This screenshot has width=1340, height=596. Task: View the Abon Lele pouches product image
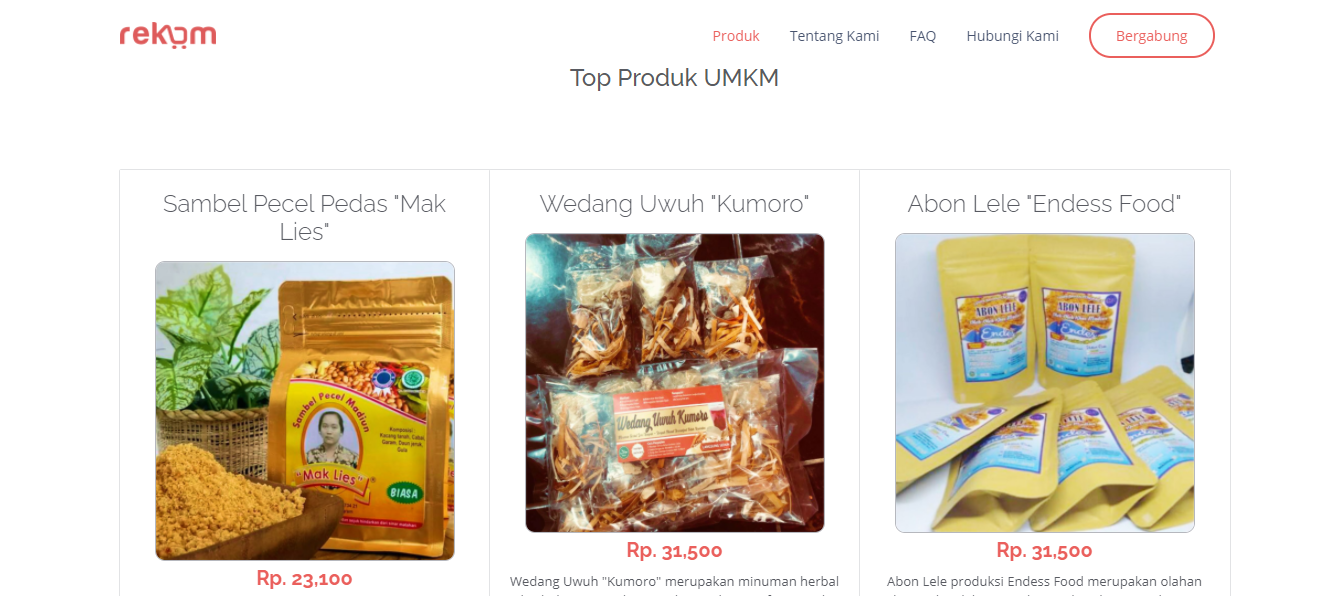coord(1044,383)
